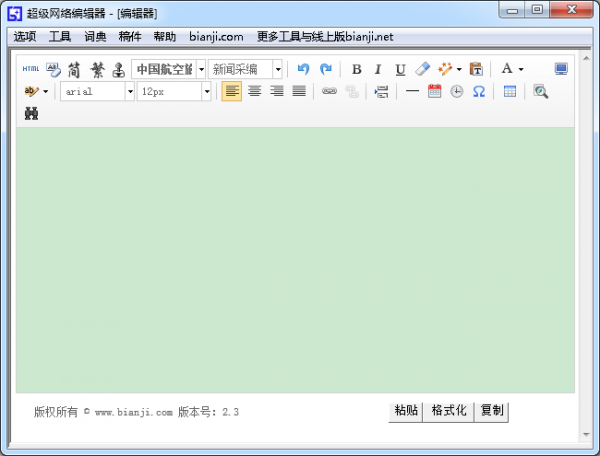600x456 pixels.
Task: Click the scrollbar down arrow
Action: tap(586, 435)
